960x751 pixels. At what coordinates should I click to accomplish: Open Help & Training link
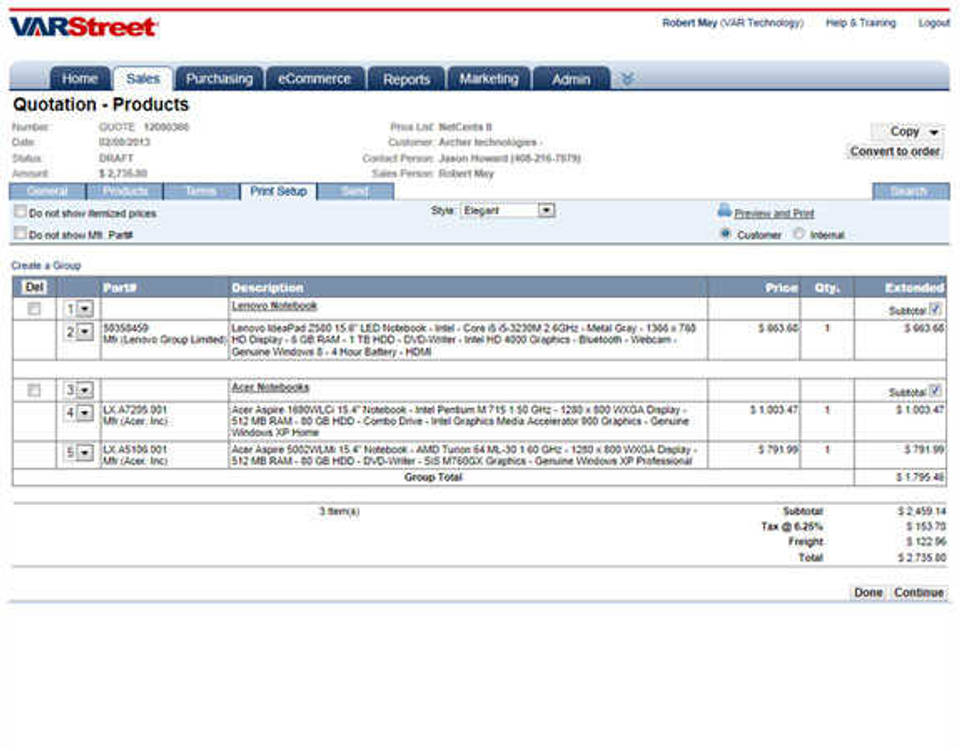pyautogui.click(x=860, y=23)
